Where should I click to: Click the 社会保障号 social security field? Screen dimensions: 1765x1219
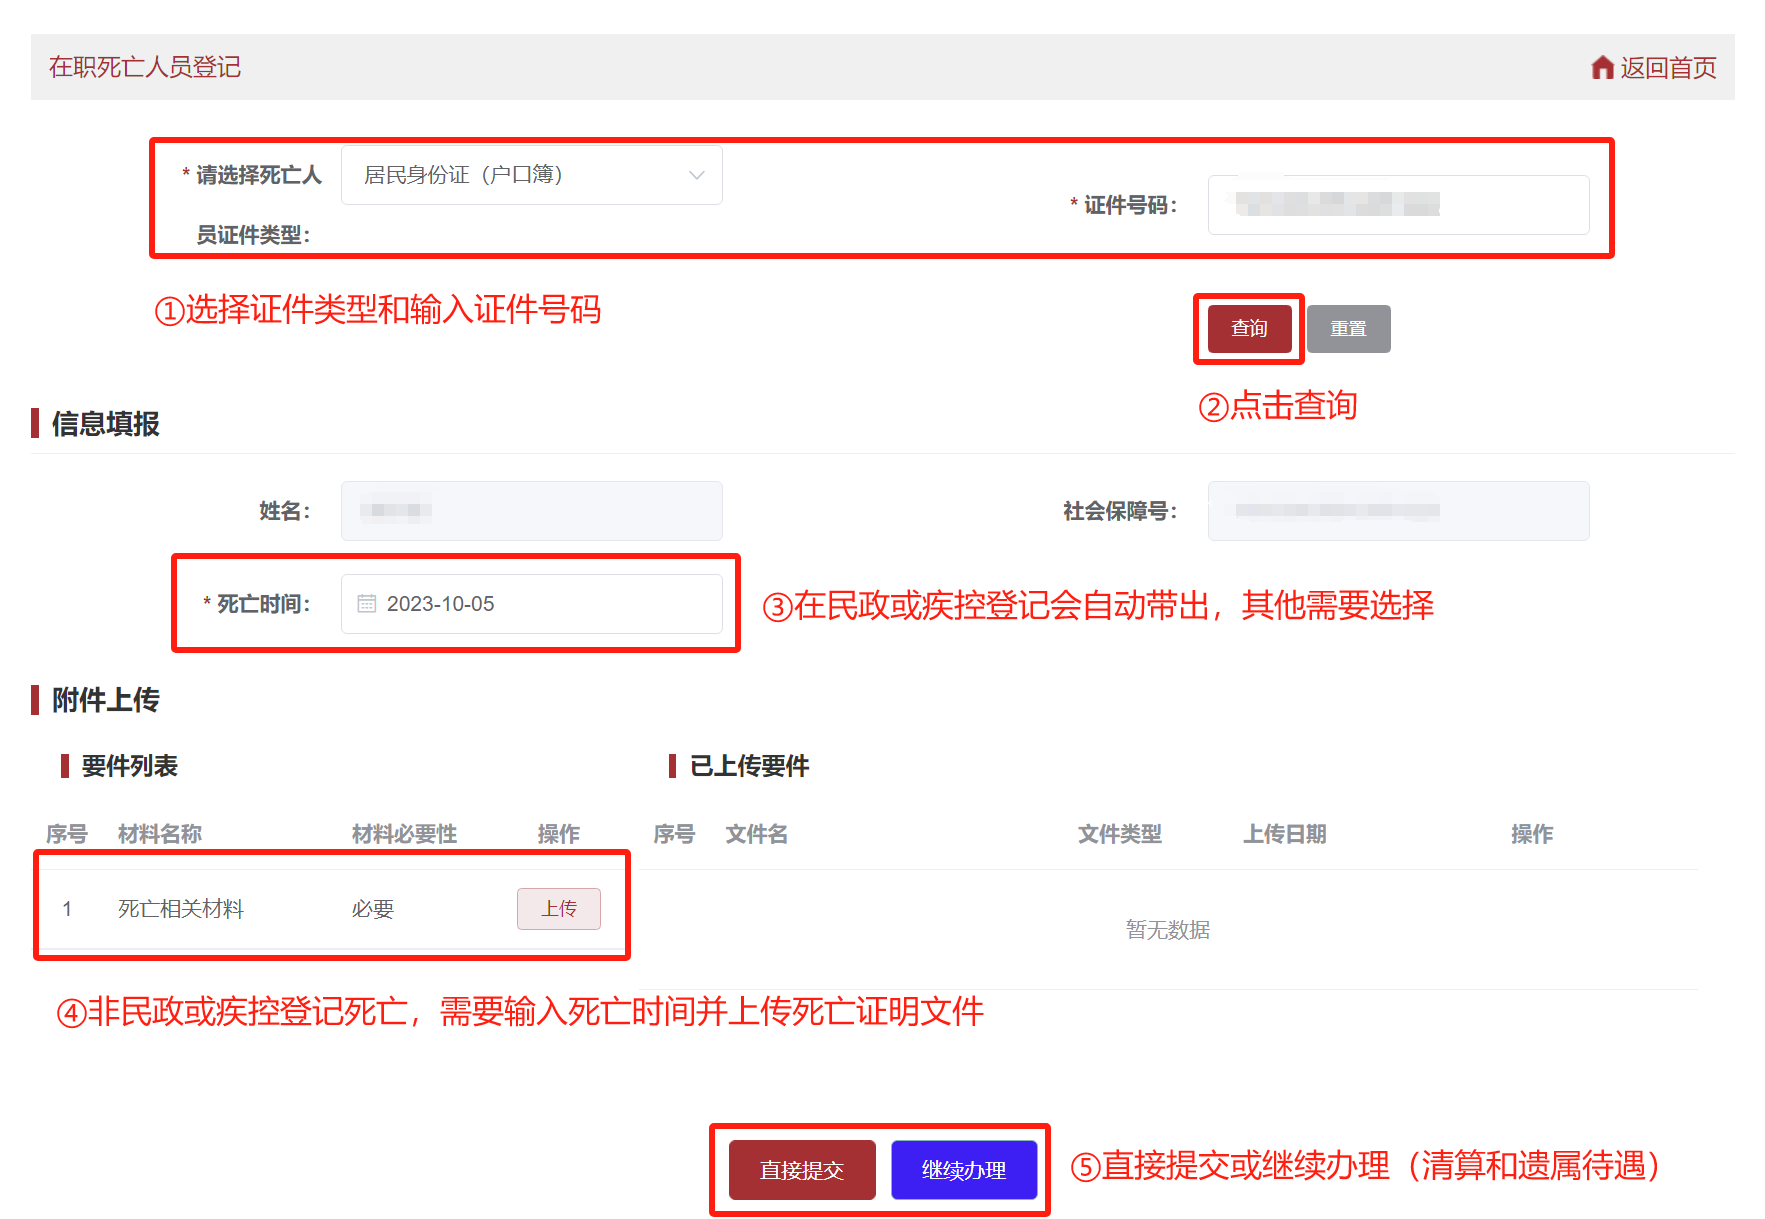coord(1397,510)
